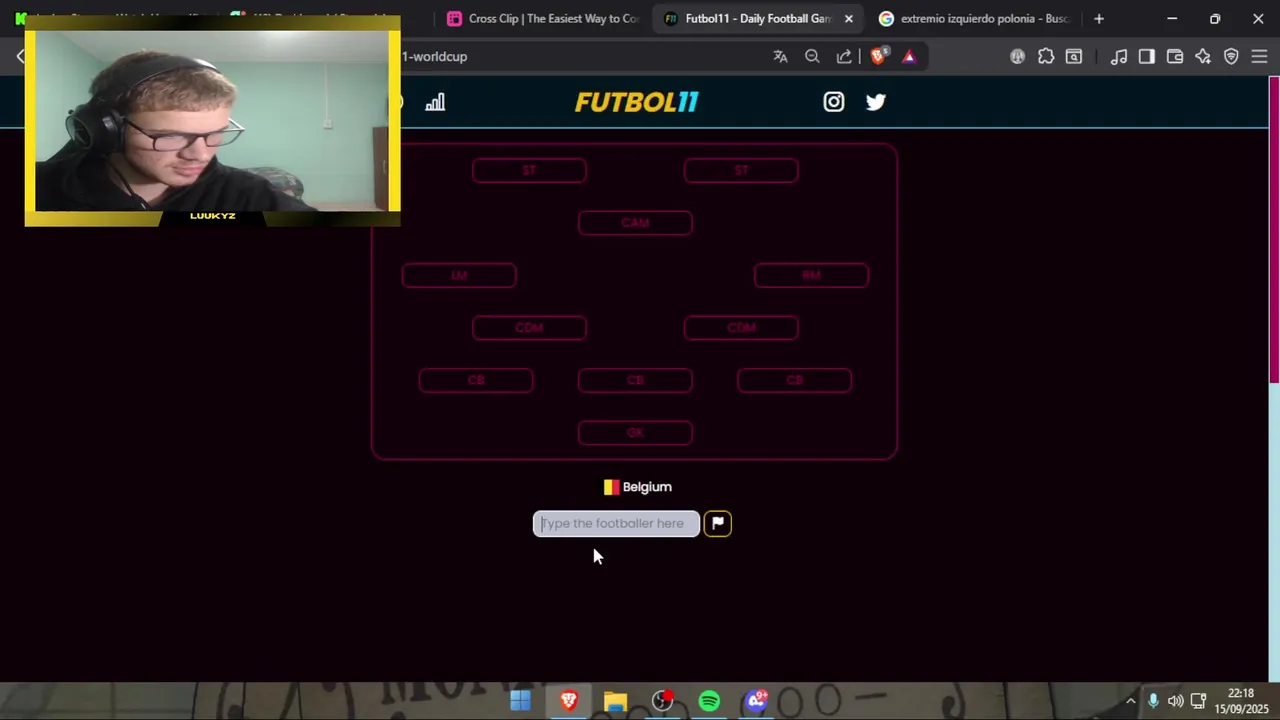
Task: Select the right CB position slot
Action: coord(794,380)
